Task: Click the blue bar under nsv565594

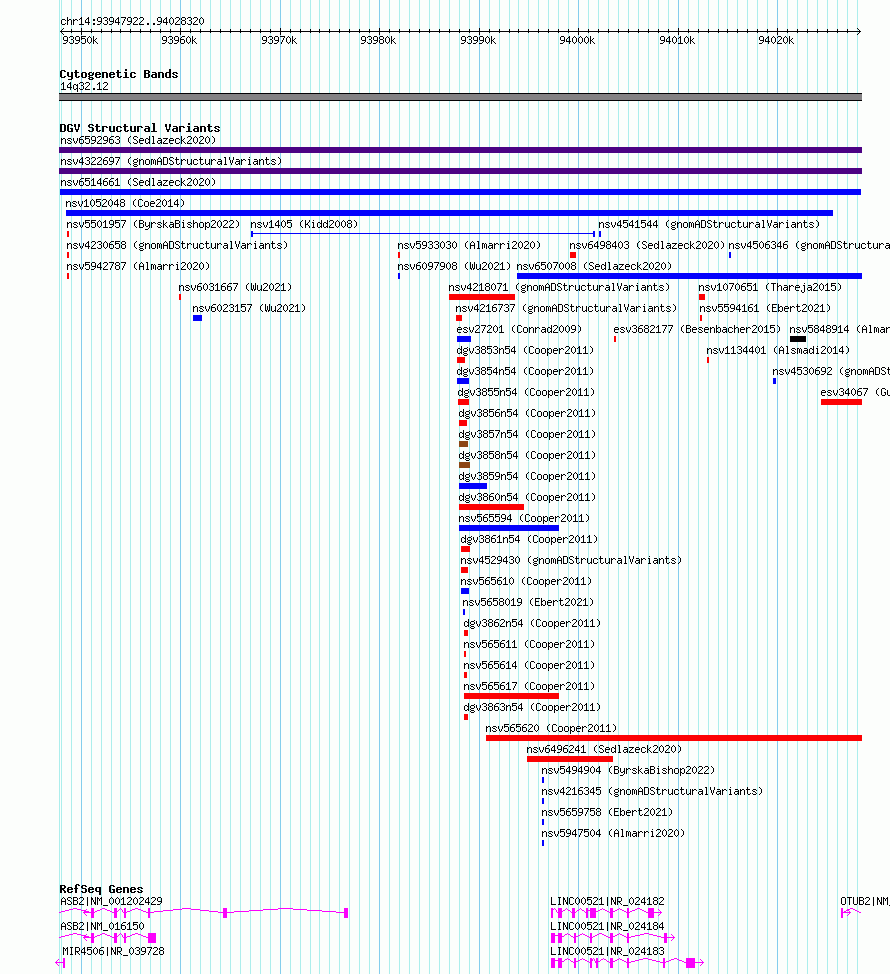Action: click(x=509, y=528)
